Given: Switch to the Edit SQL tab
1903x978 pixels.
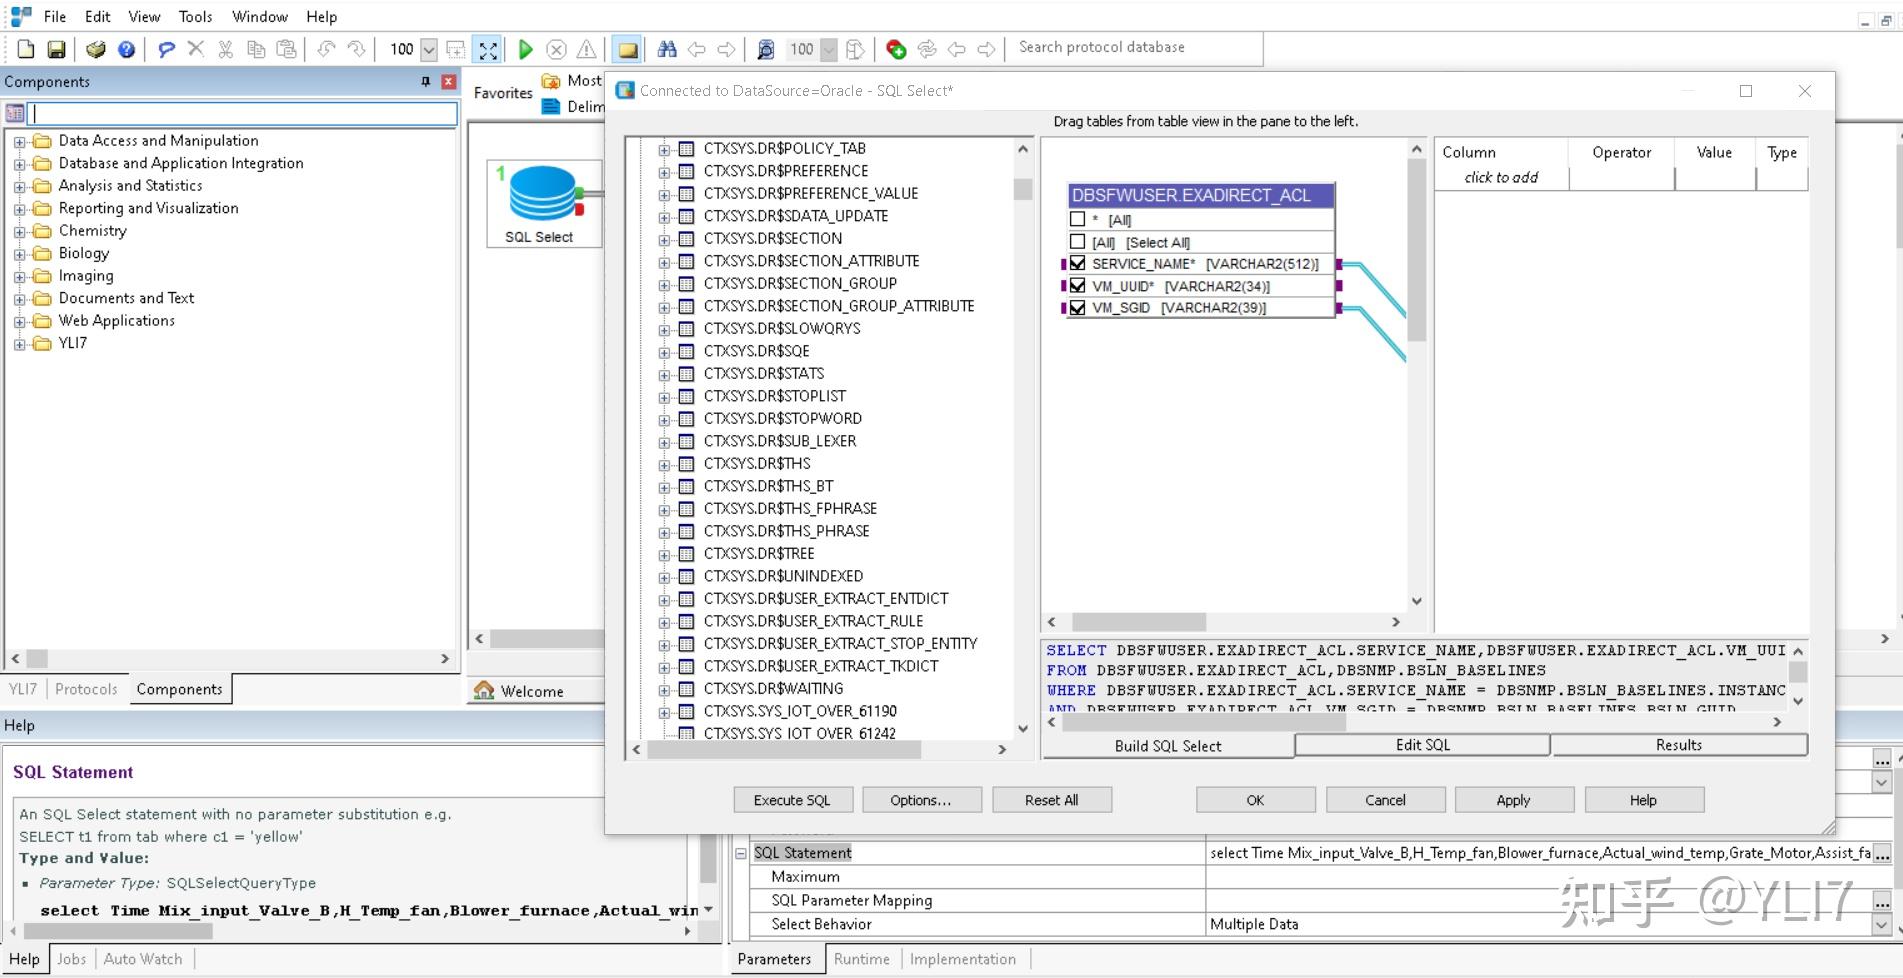Looking at the screenshot, I should pyautogui.click(x=1422, y=745).
